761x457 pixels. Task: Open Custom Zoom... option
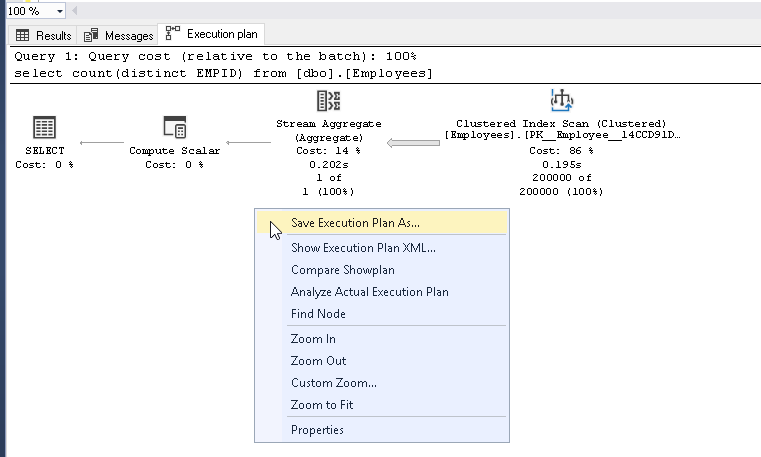[x=333, y=383]
